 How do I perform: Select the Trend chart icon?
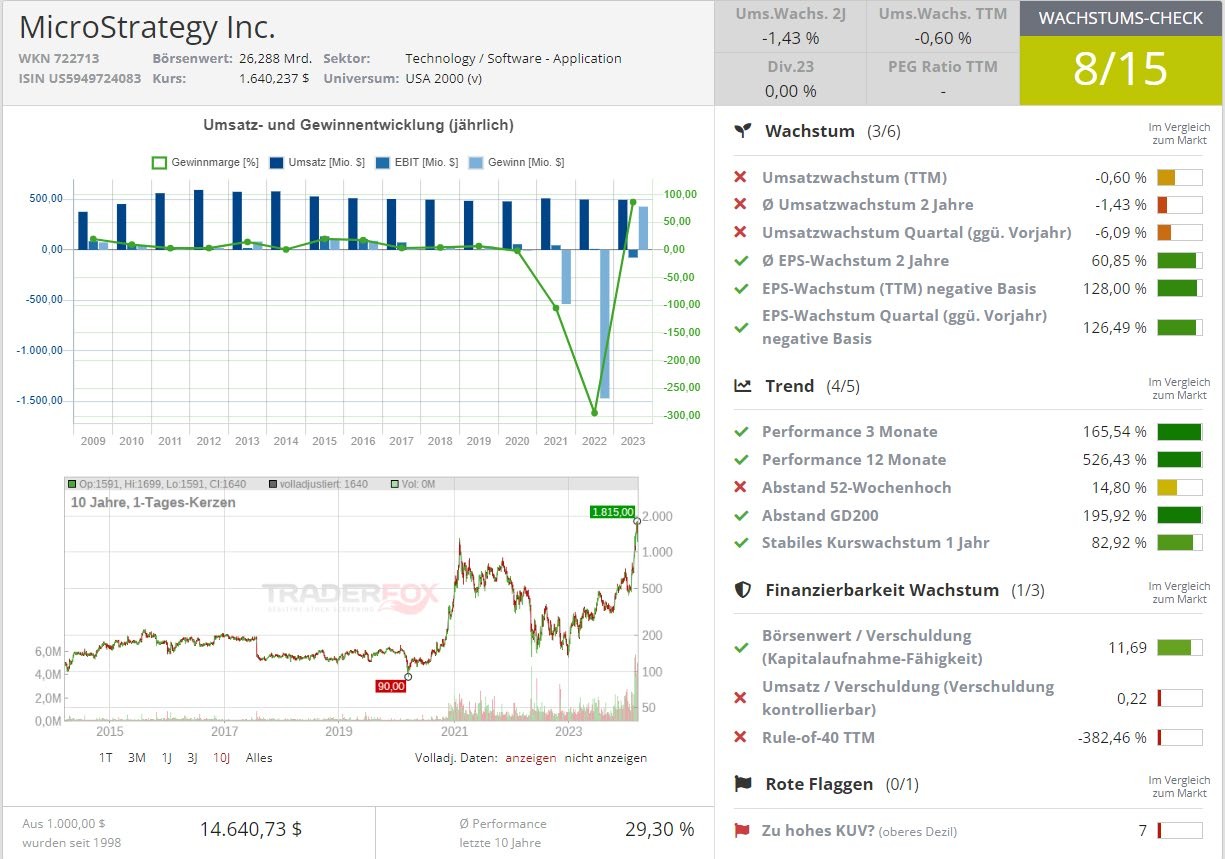[x=741, y=385]
